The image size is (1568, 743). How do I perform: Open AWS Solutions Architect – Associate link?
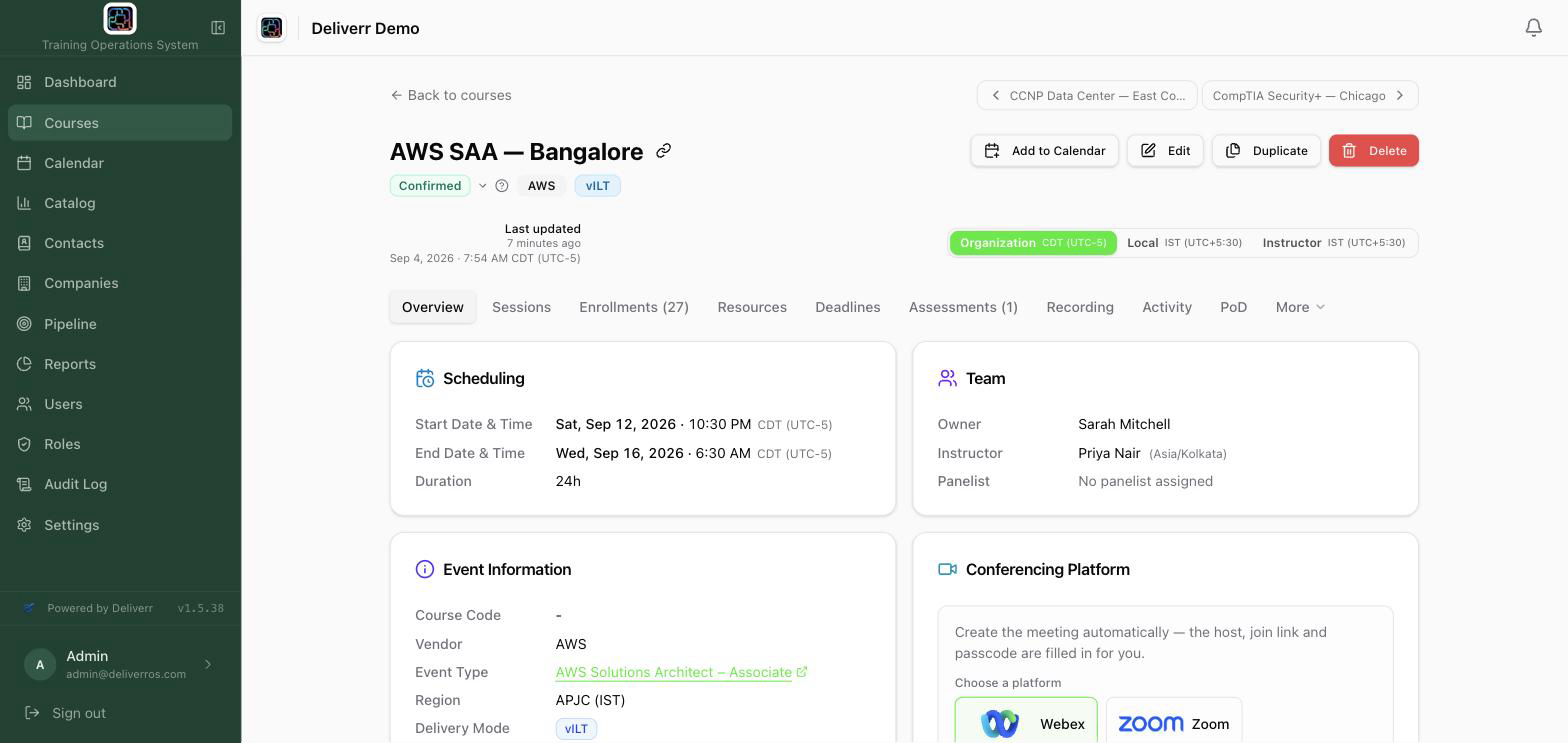[x=674, y=672]
